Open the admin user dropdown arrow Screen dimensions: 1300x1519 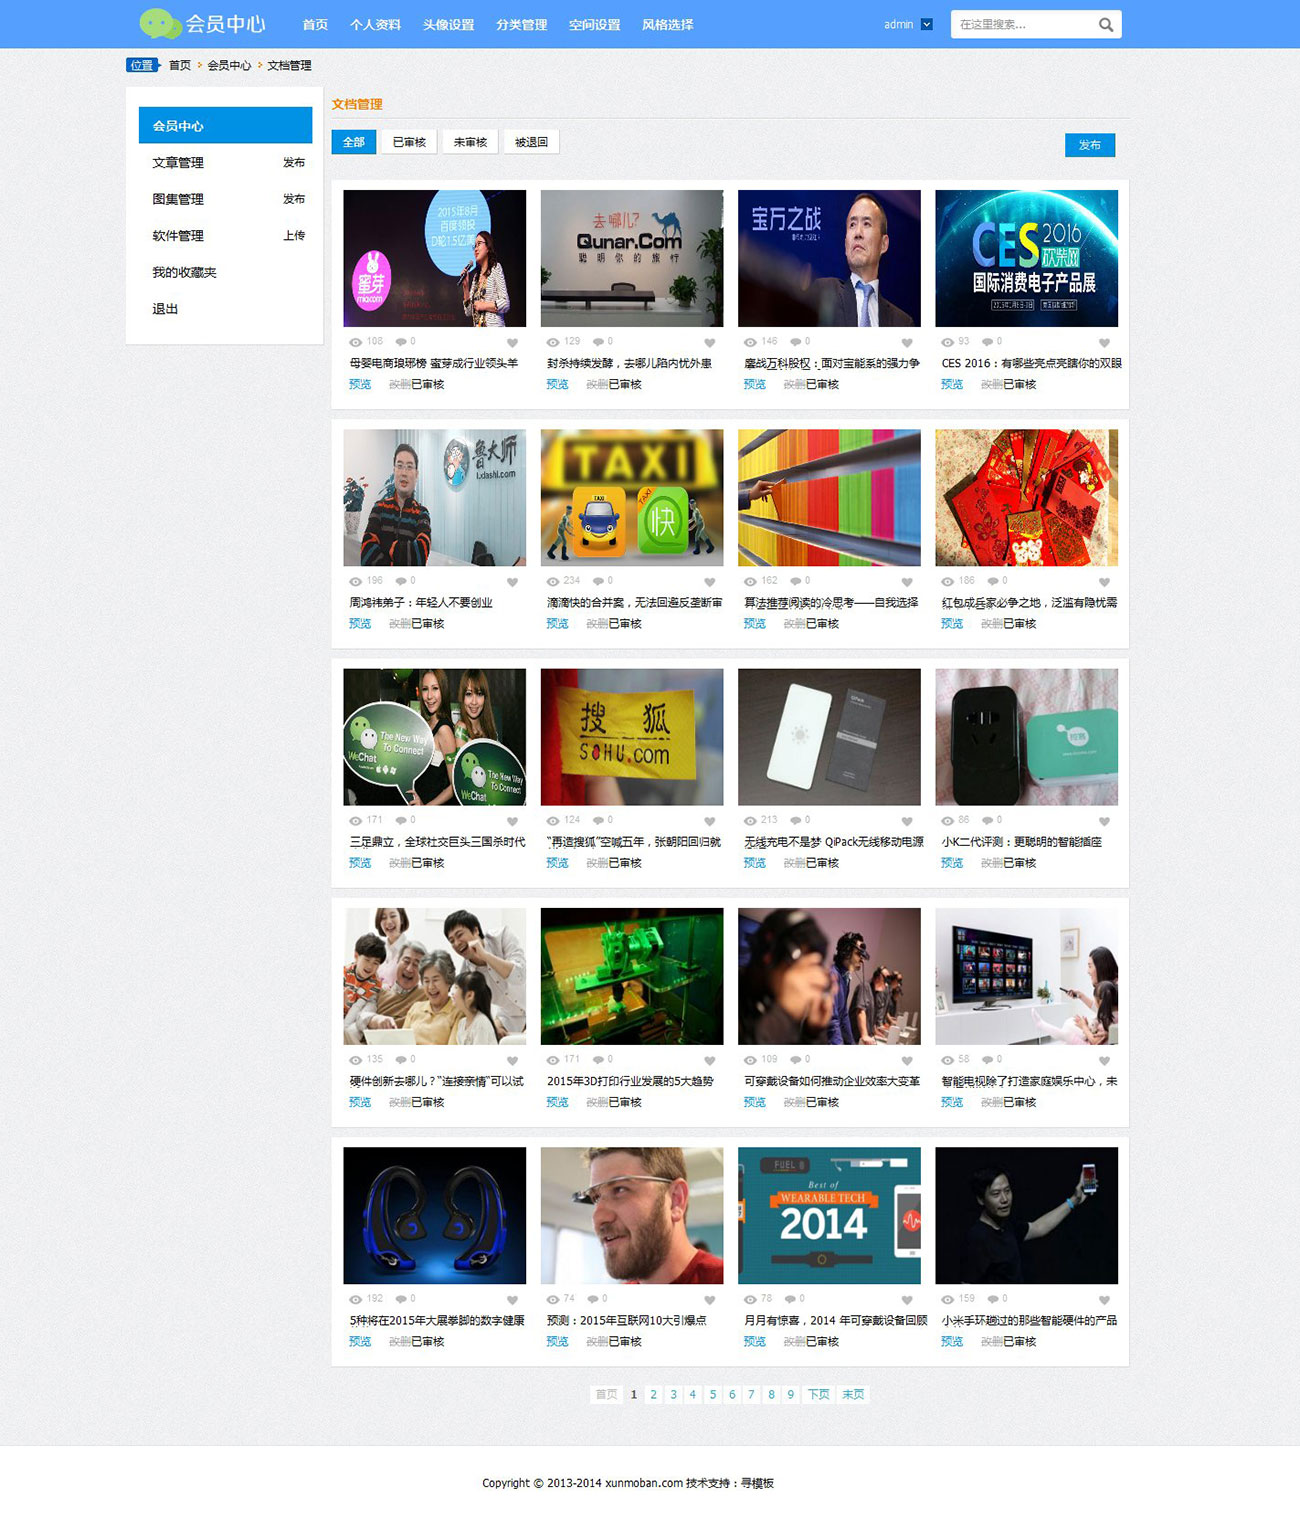pos(927,25)
